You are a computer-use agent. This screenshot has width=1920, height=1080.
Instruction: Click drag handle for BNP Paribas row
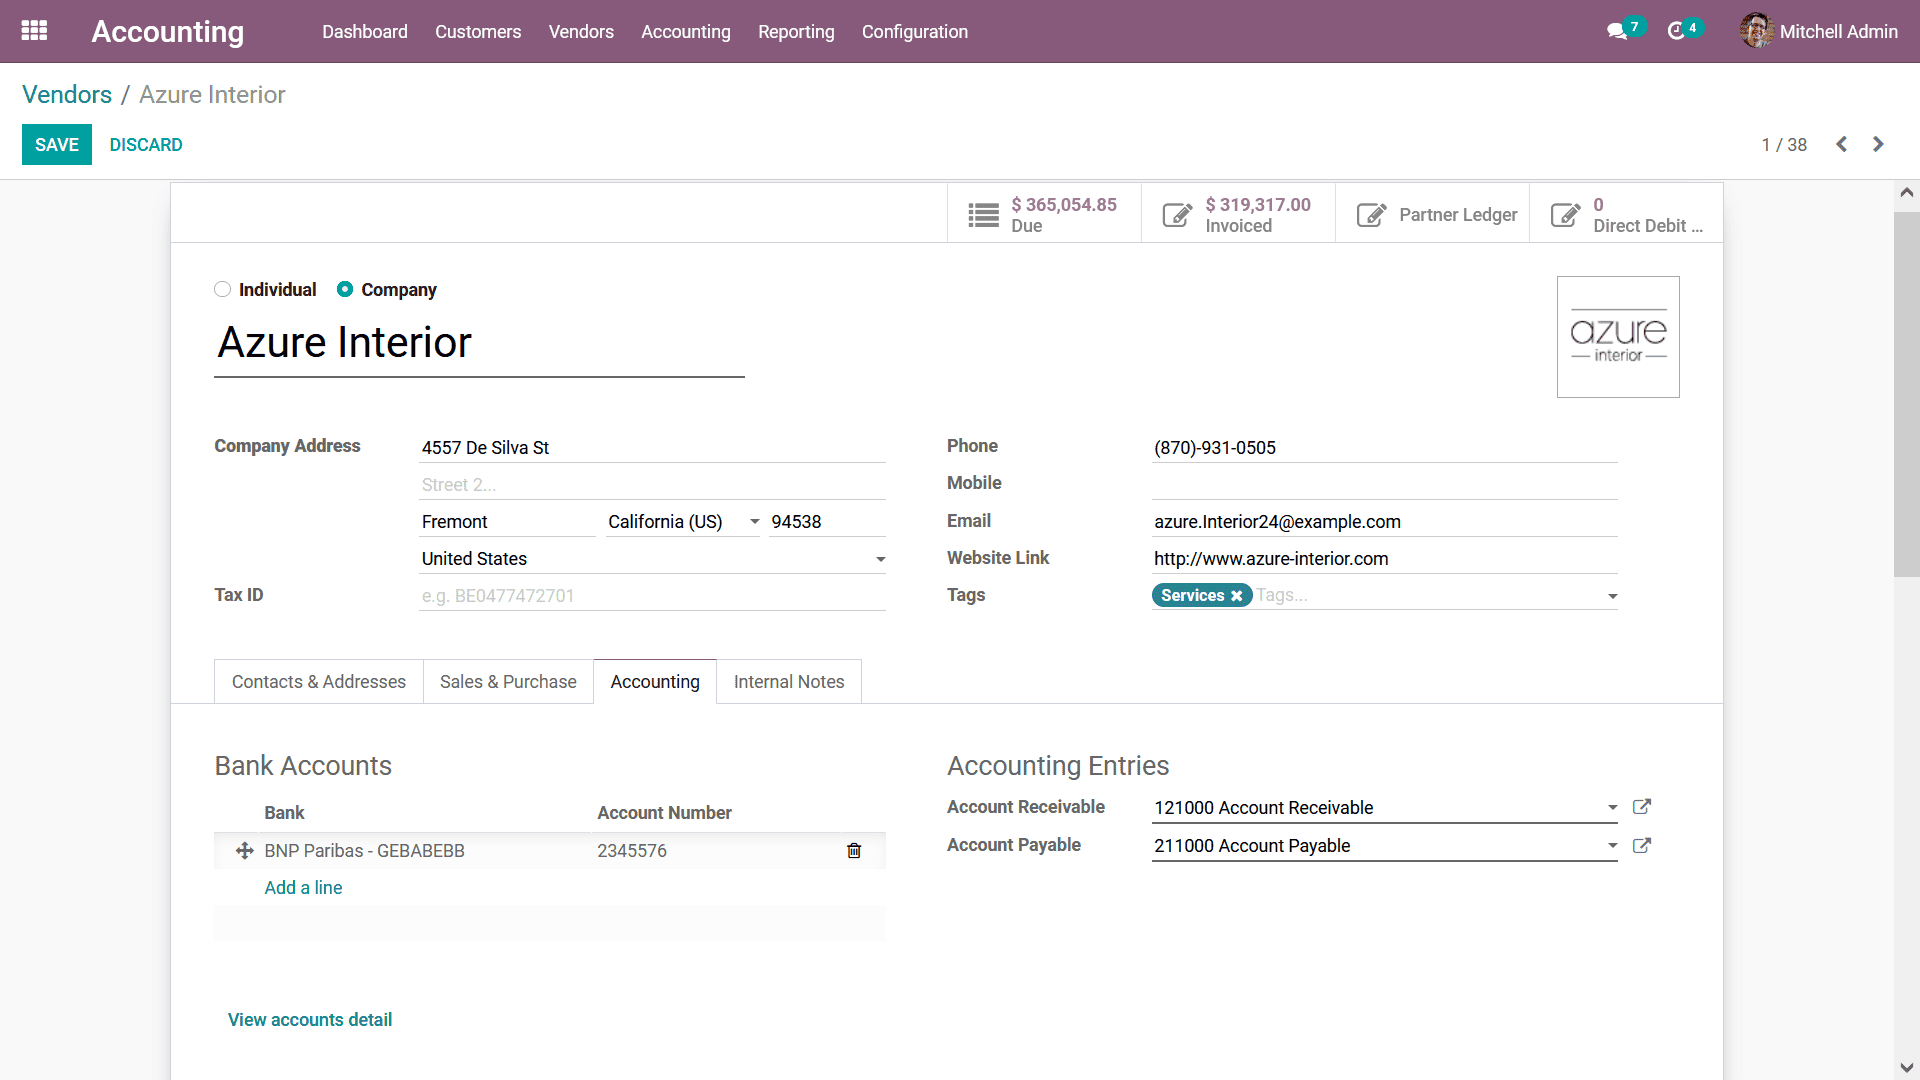(x=244, y=851)
